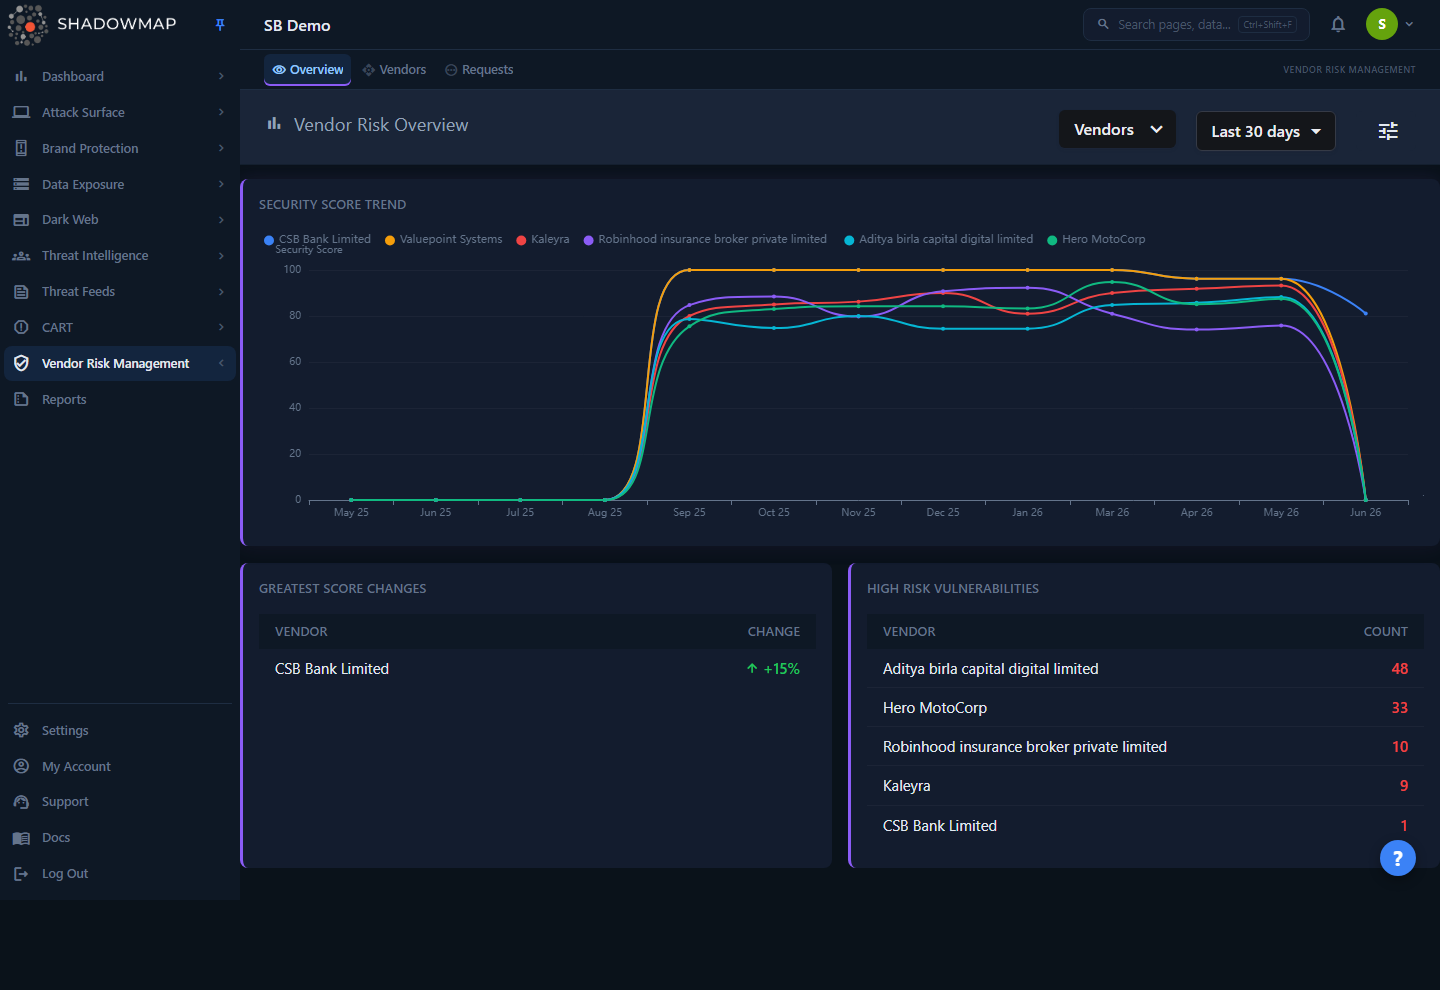Screen dimensions: 1440x990
Task: Click the green S user avatar
Action: click(x=1382, y=24)
